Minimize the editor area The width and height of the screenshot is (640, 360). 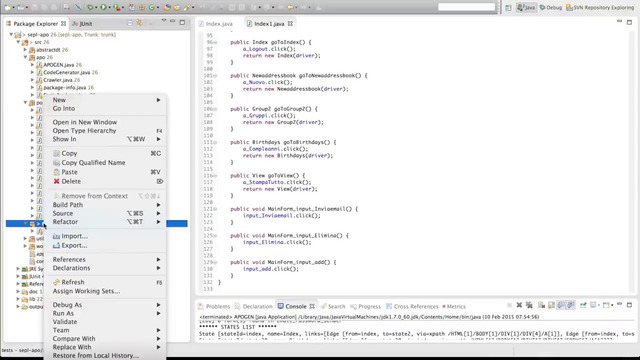619,21
